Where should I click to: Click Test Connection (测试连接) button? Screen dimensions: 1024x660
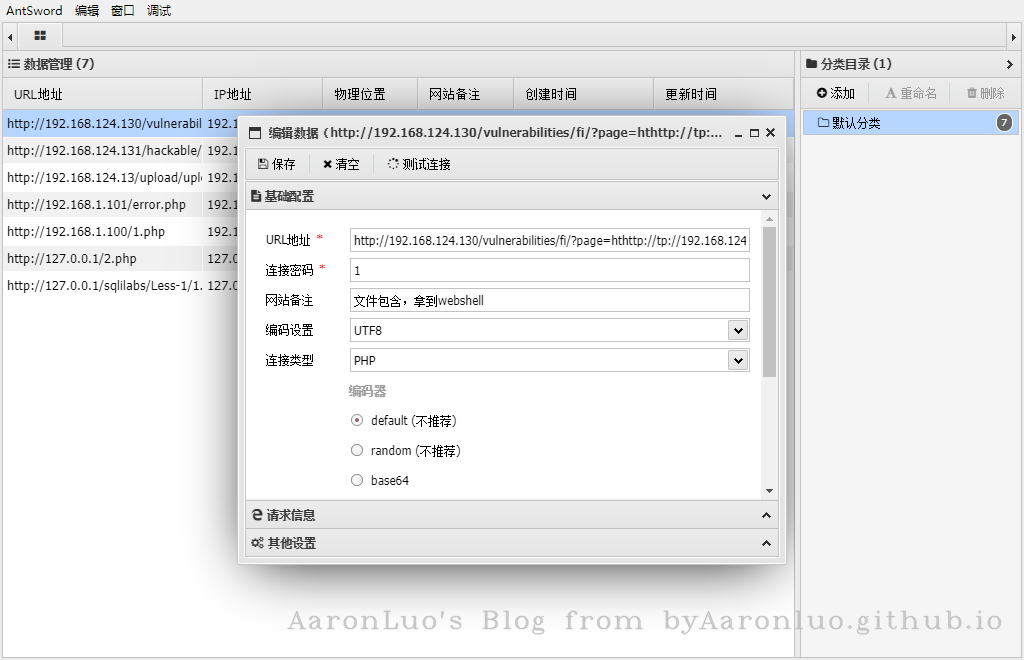click(419, 164)
